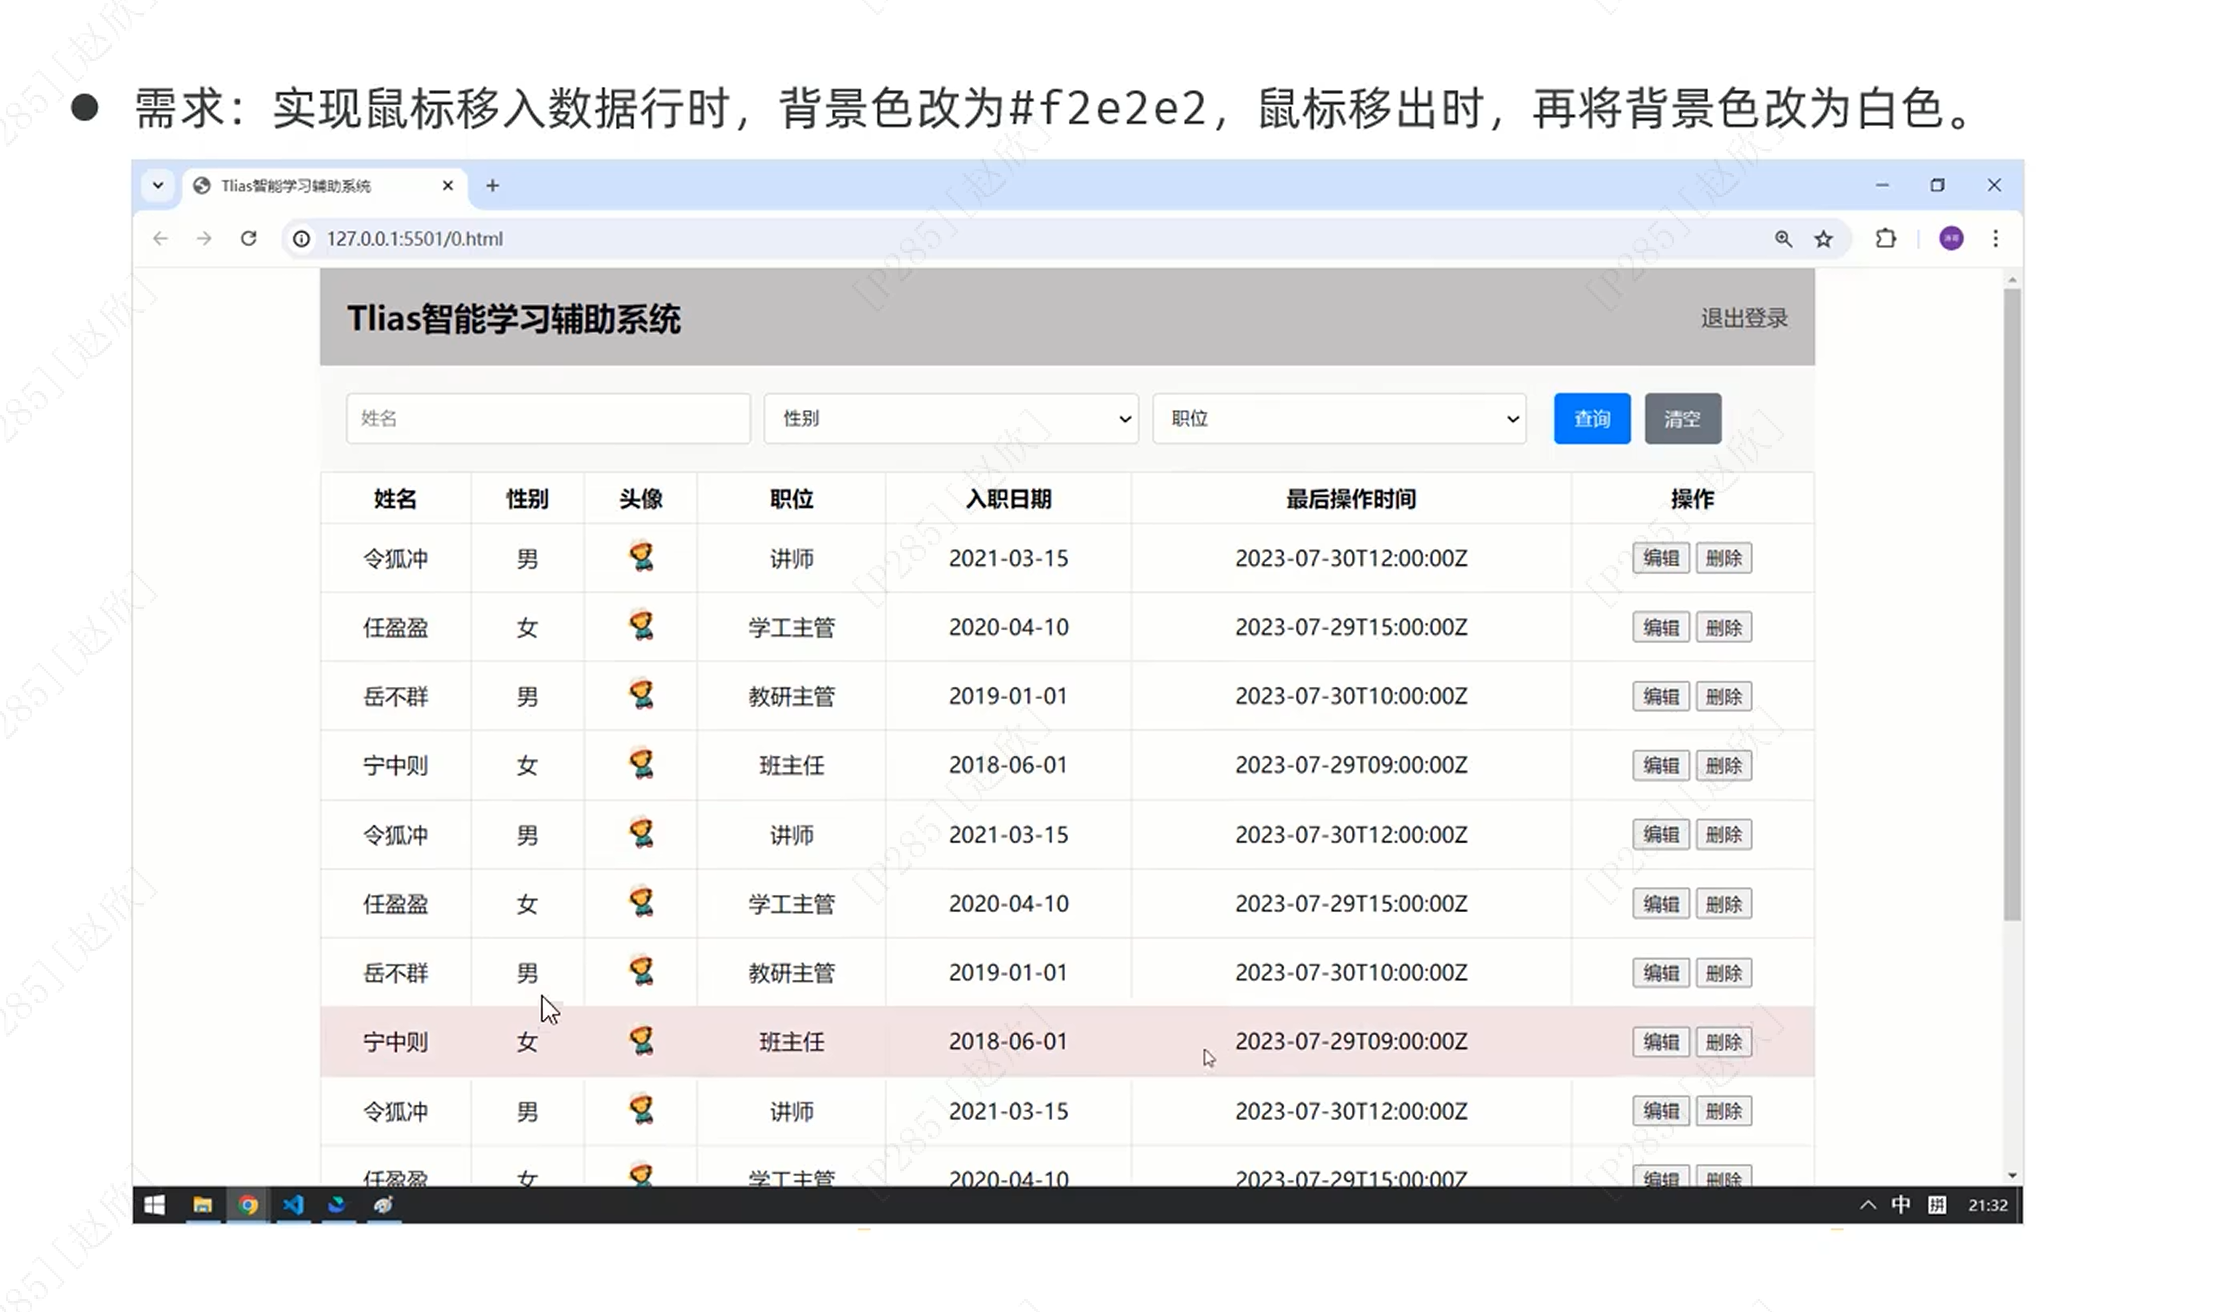Open the Chrome three-dot menu
The image size is (2213, 1312).
click(1996, 238)
